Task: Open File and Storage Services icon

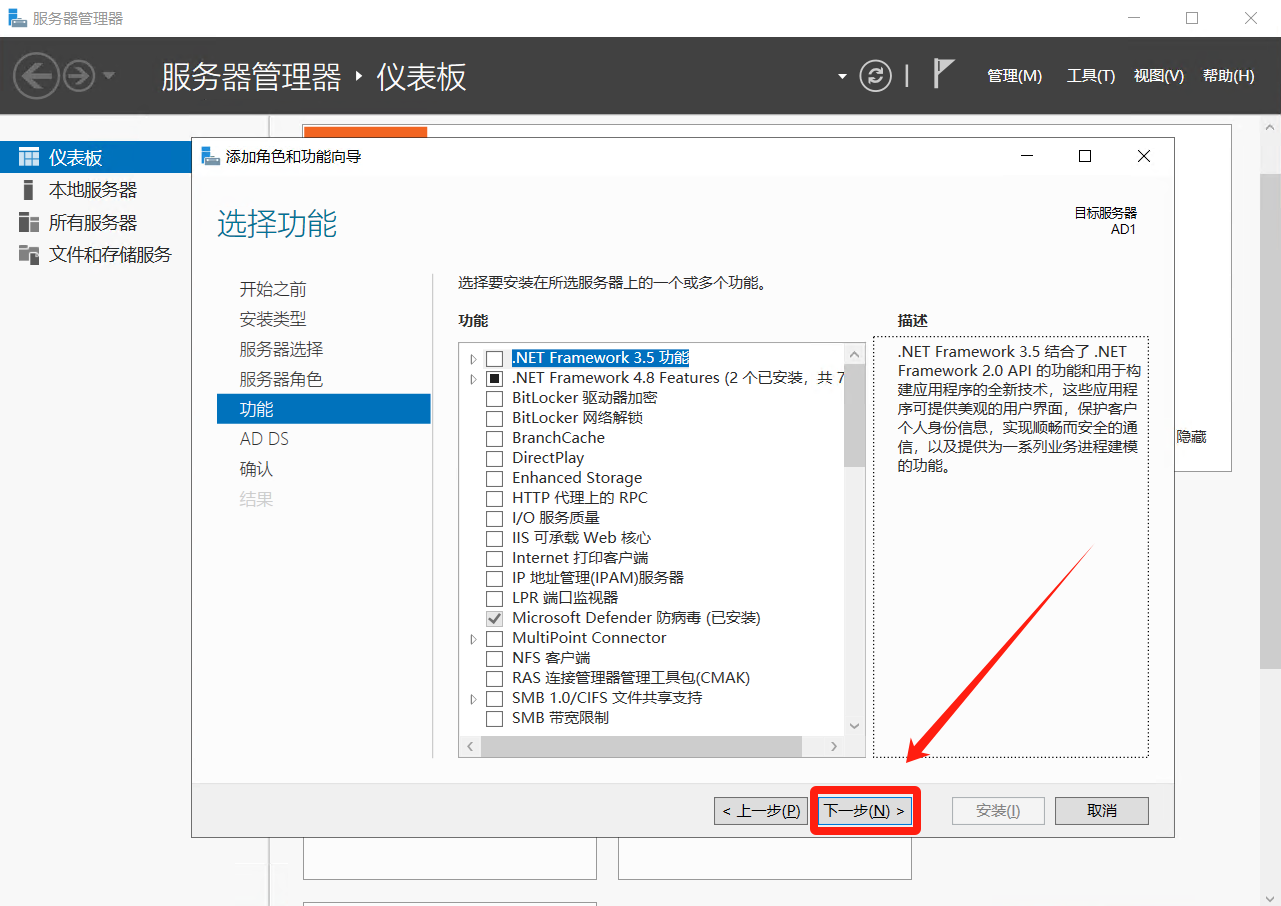Action: (29, 254)
